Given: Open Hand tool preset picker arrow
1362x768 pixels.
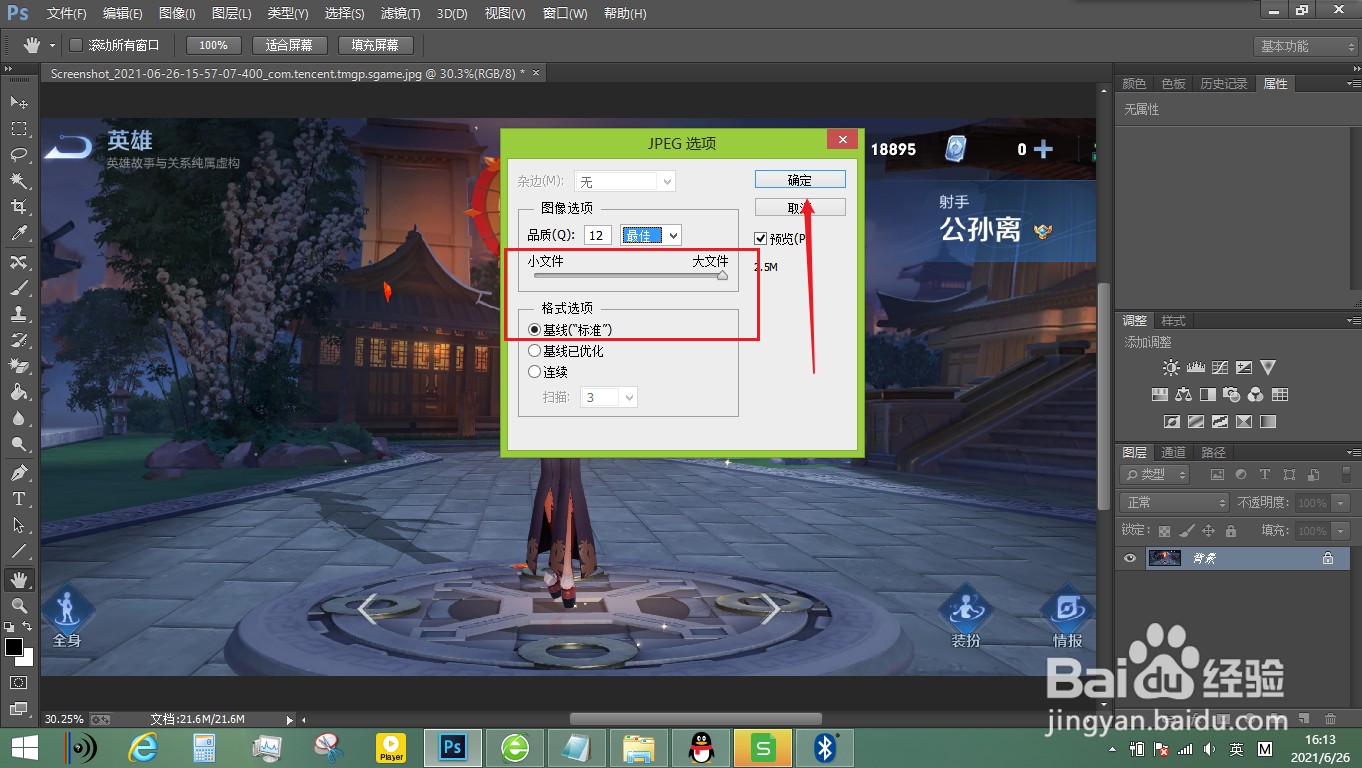Looking at the screenshot, I should [52, 46].
